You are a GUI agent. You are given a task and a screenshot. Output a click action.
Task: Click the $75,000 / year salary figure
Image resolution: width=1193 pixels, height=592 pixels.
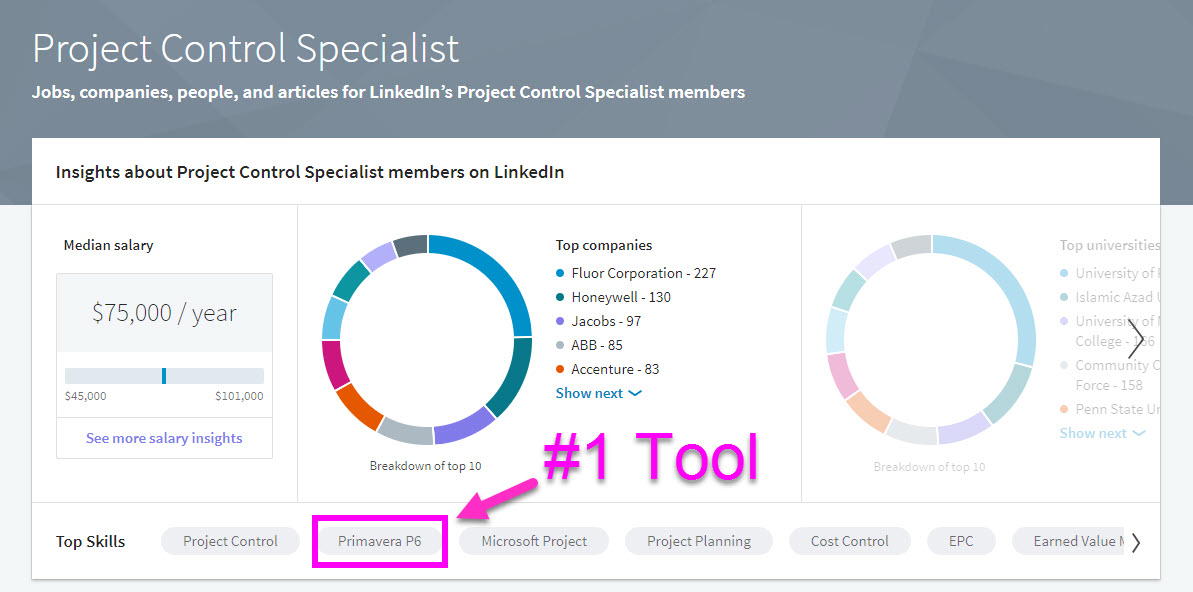pyautogui.click(x=164, y=313)
